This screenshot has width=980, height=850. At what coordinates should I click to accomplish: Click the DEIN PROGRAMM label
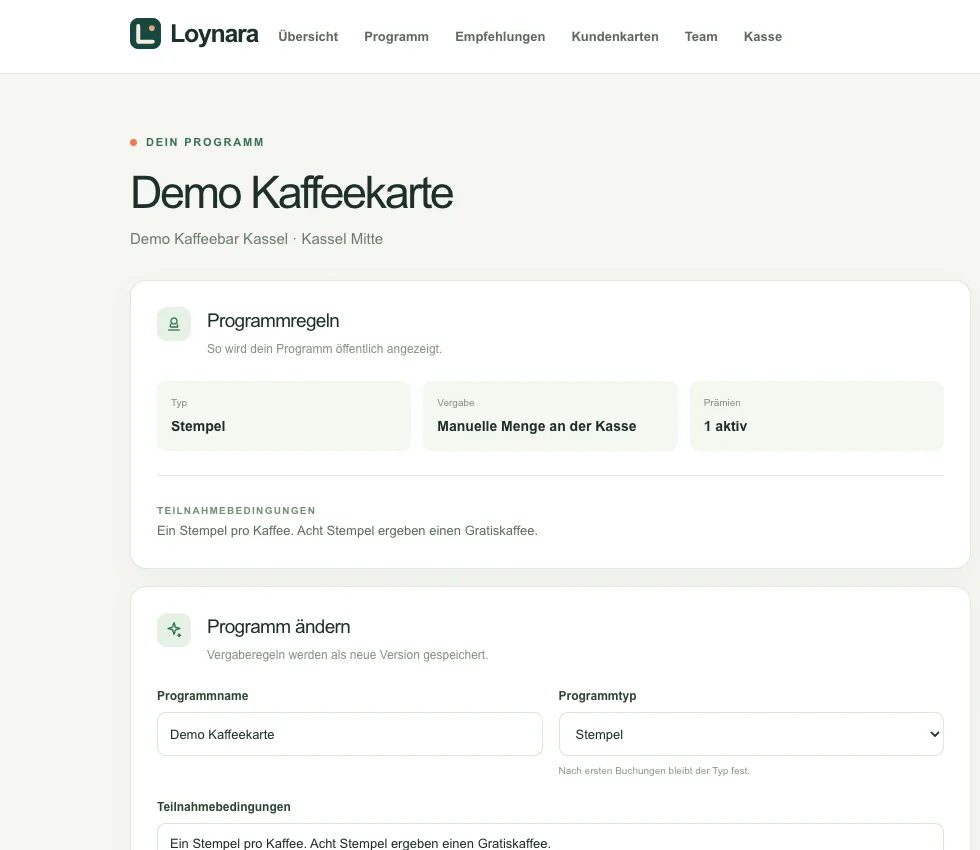(x=204, y=142)
